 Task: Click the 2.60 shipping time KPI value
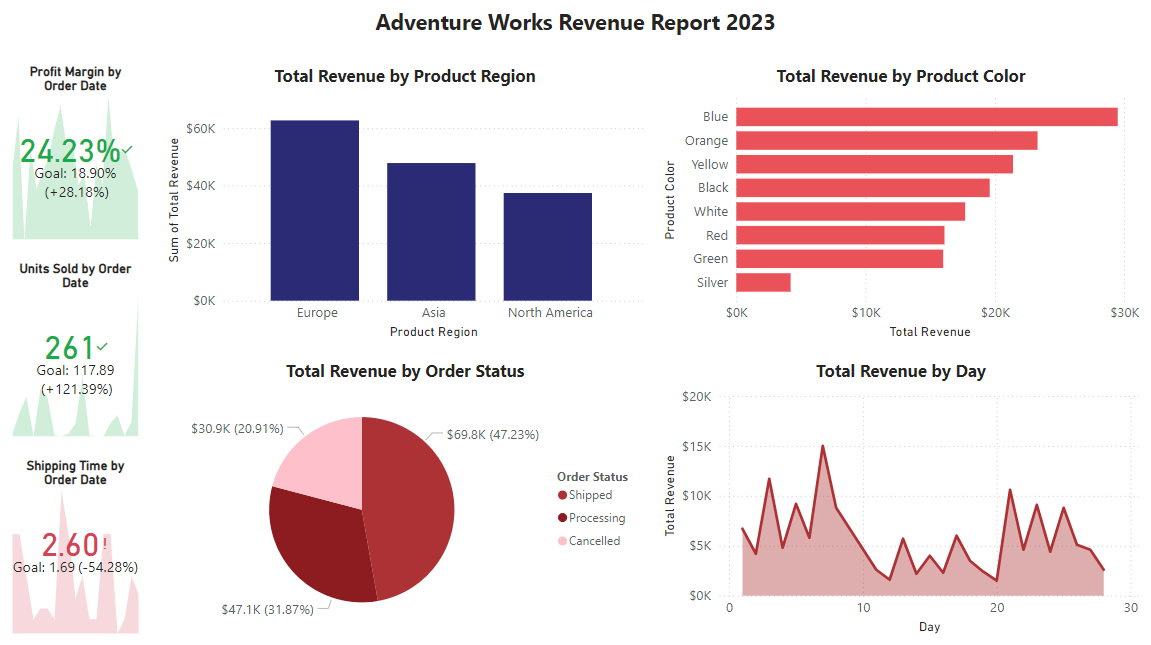click(70, 545)
